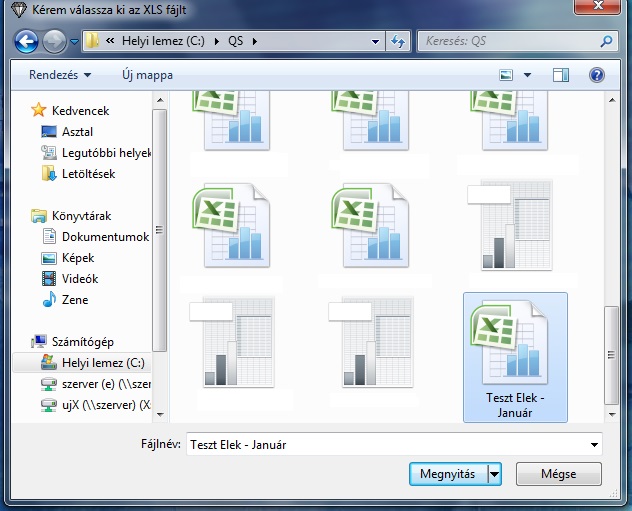Open the Dokumentumok library
632x511 pixels.
click(x=104, y=237)
